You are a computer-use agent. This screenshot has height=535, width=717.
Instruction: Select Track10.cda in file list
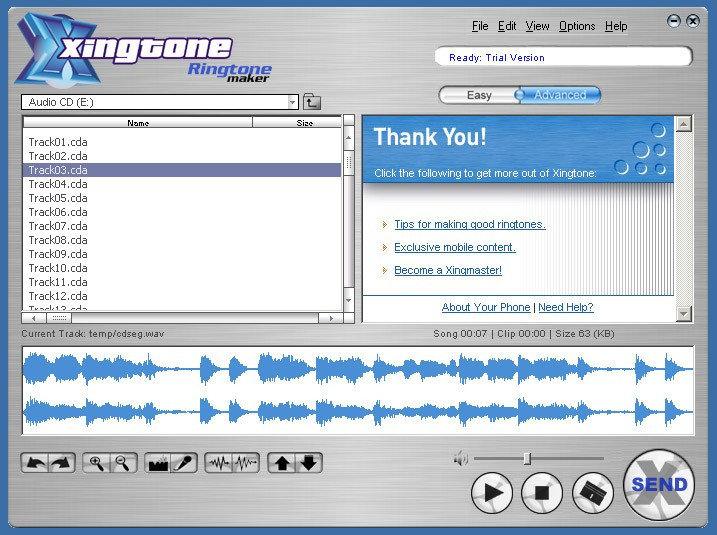click(x=182, y=268)
